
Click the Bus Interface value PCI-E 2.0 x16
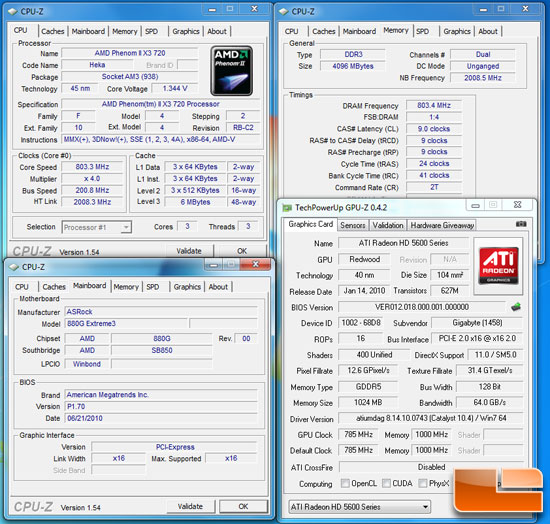coord(477,338)
